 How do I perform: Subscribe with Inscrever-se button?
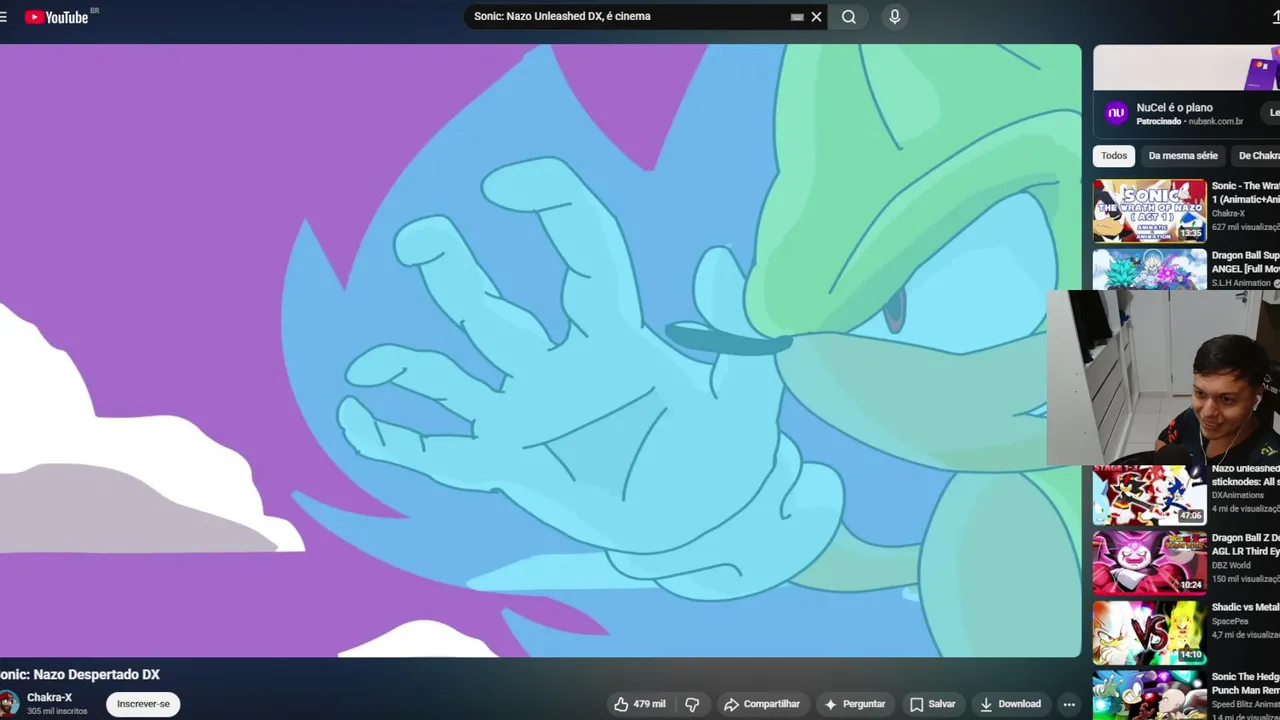point(143,704)
